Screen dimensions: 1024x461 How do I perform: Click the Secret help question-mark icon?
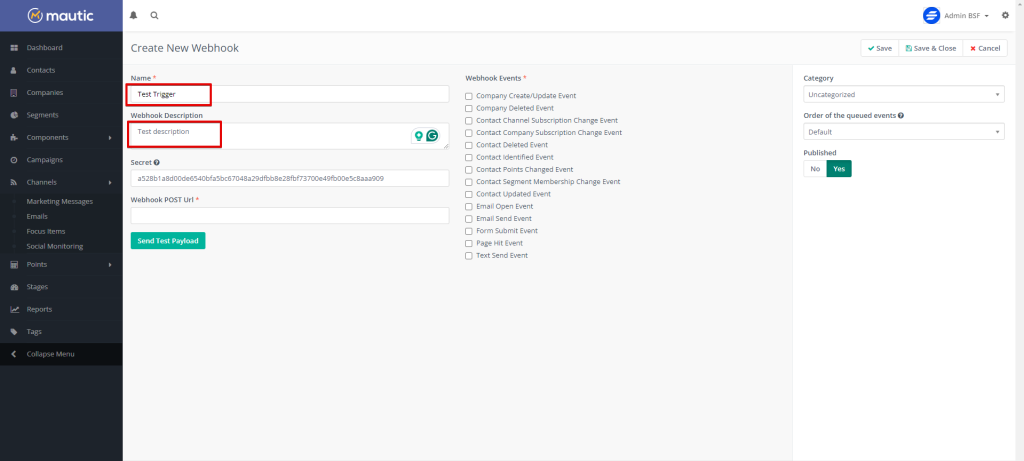[157, 162]
